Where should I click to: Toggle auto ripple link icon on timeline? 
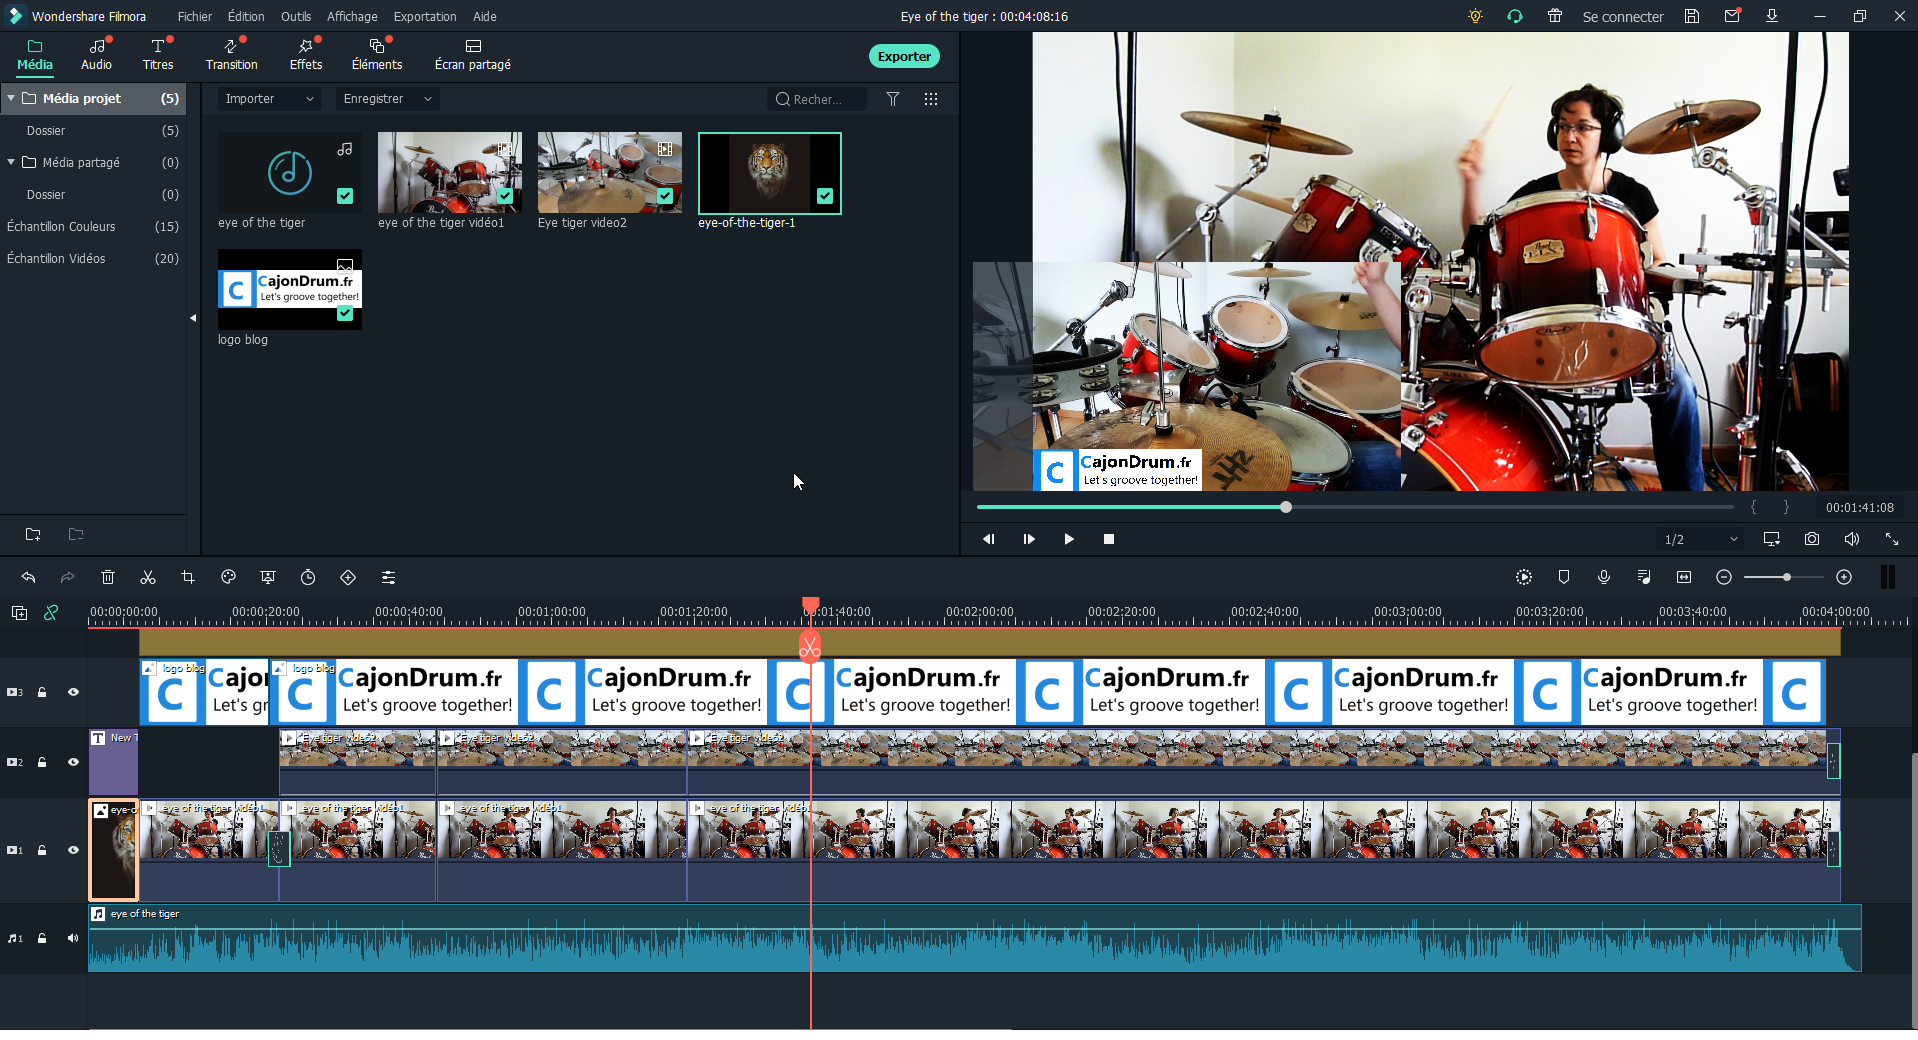click(x=51, y=613)
